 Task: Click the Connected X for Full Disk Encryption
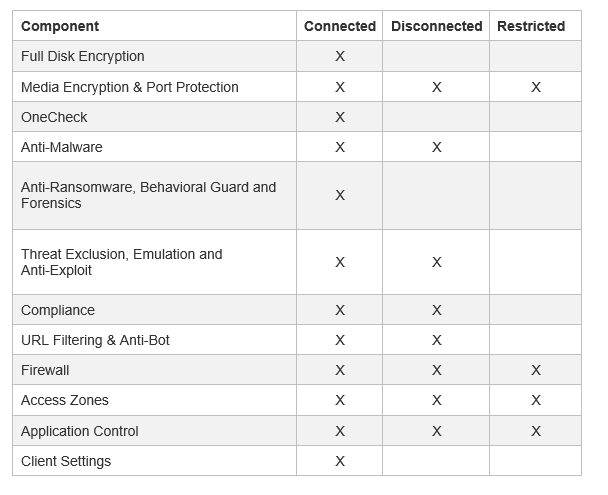point(340,56)
